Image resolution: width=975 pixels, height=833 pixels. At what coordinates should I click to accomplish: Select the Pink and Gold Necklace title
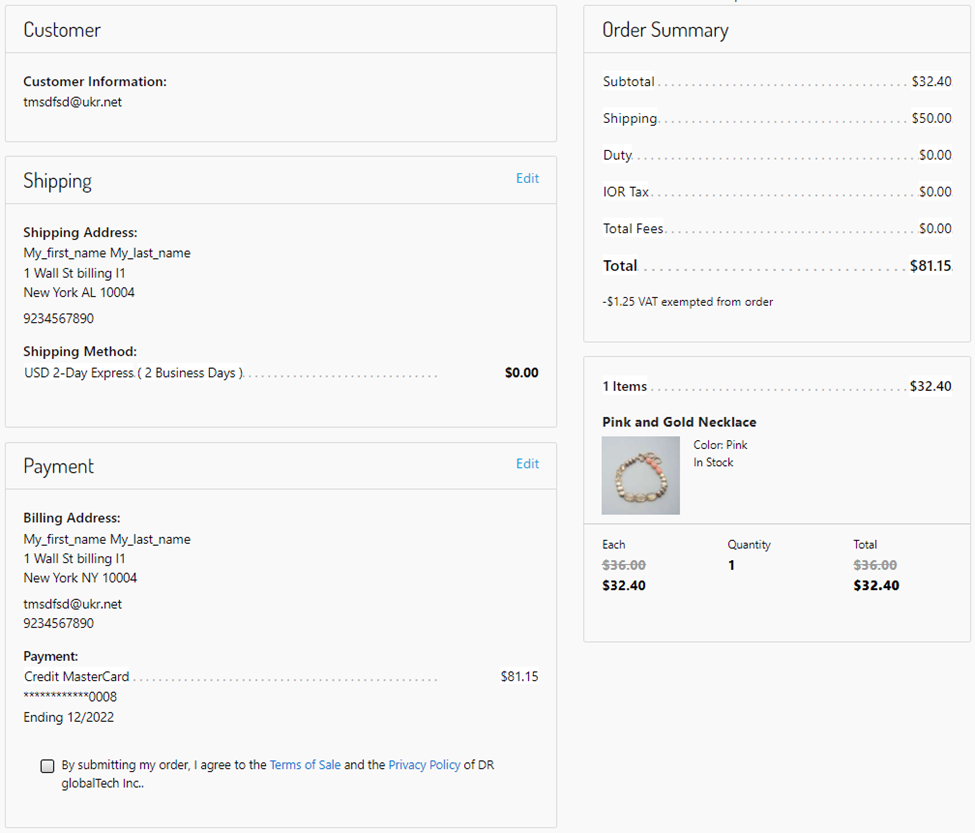pyautogui.click(x=679, y=422)
